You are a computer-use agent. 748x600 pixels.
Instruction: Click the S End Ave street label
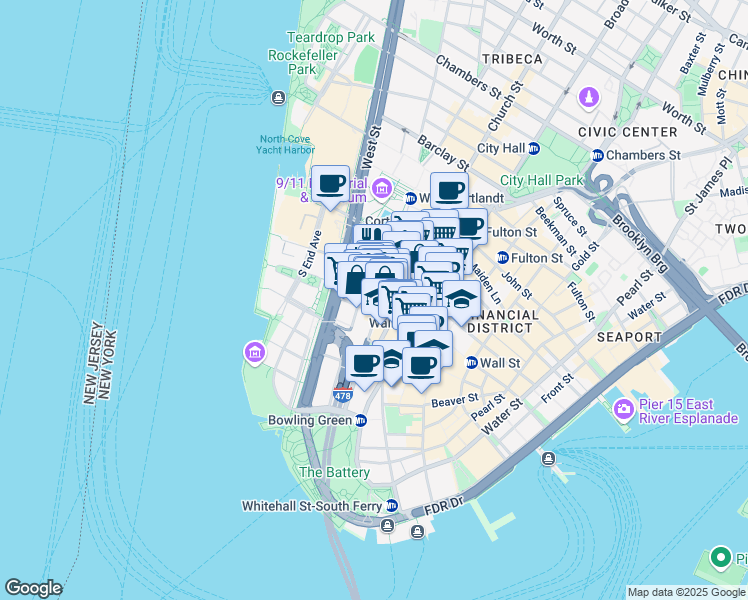click(310, 254)
